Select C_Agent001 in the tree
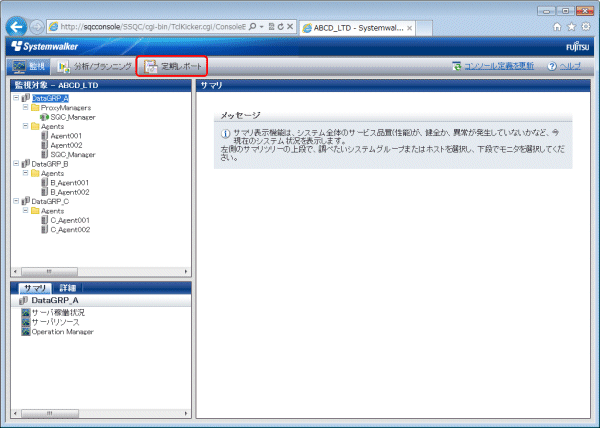Image resolution: width=600 pixels, height=428 pixels. click(70, 220)
